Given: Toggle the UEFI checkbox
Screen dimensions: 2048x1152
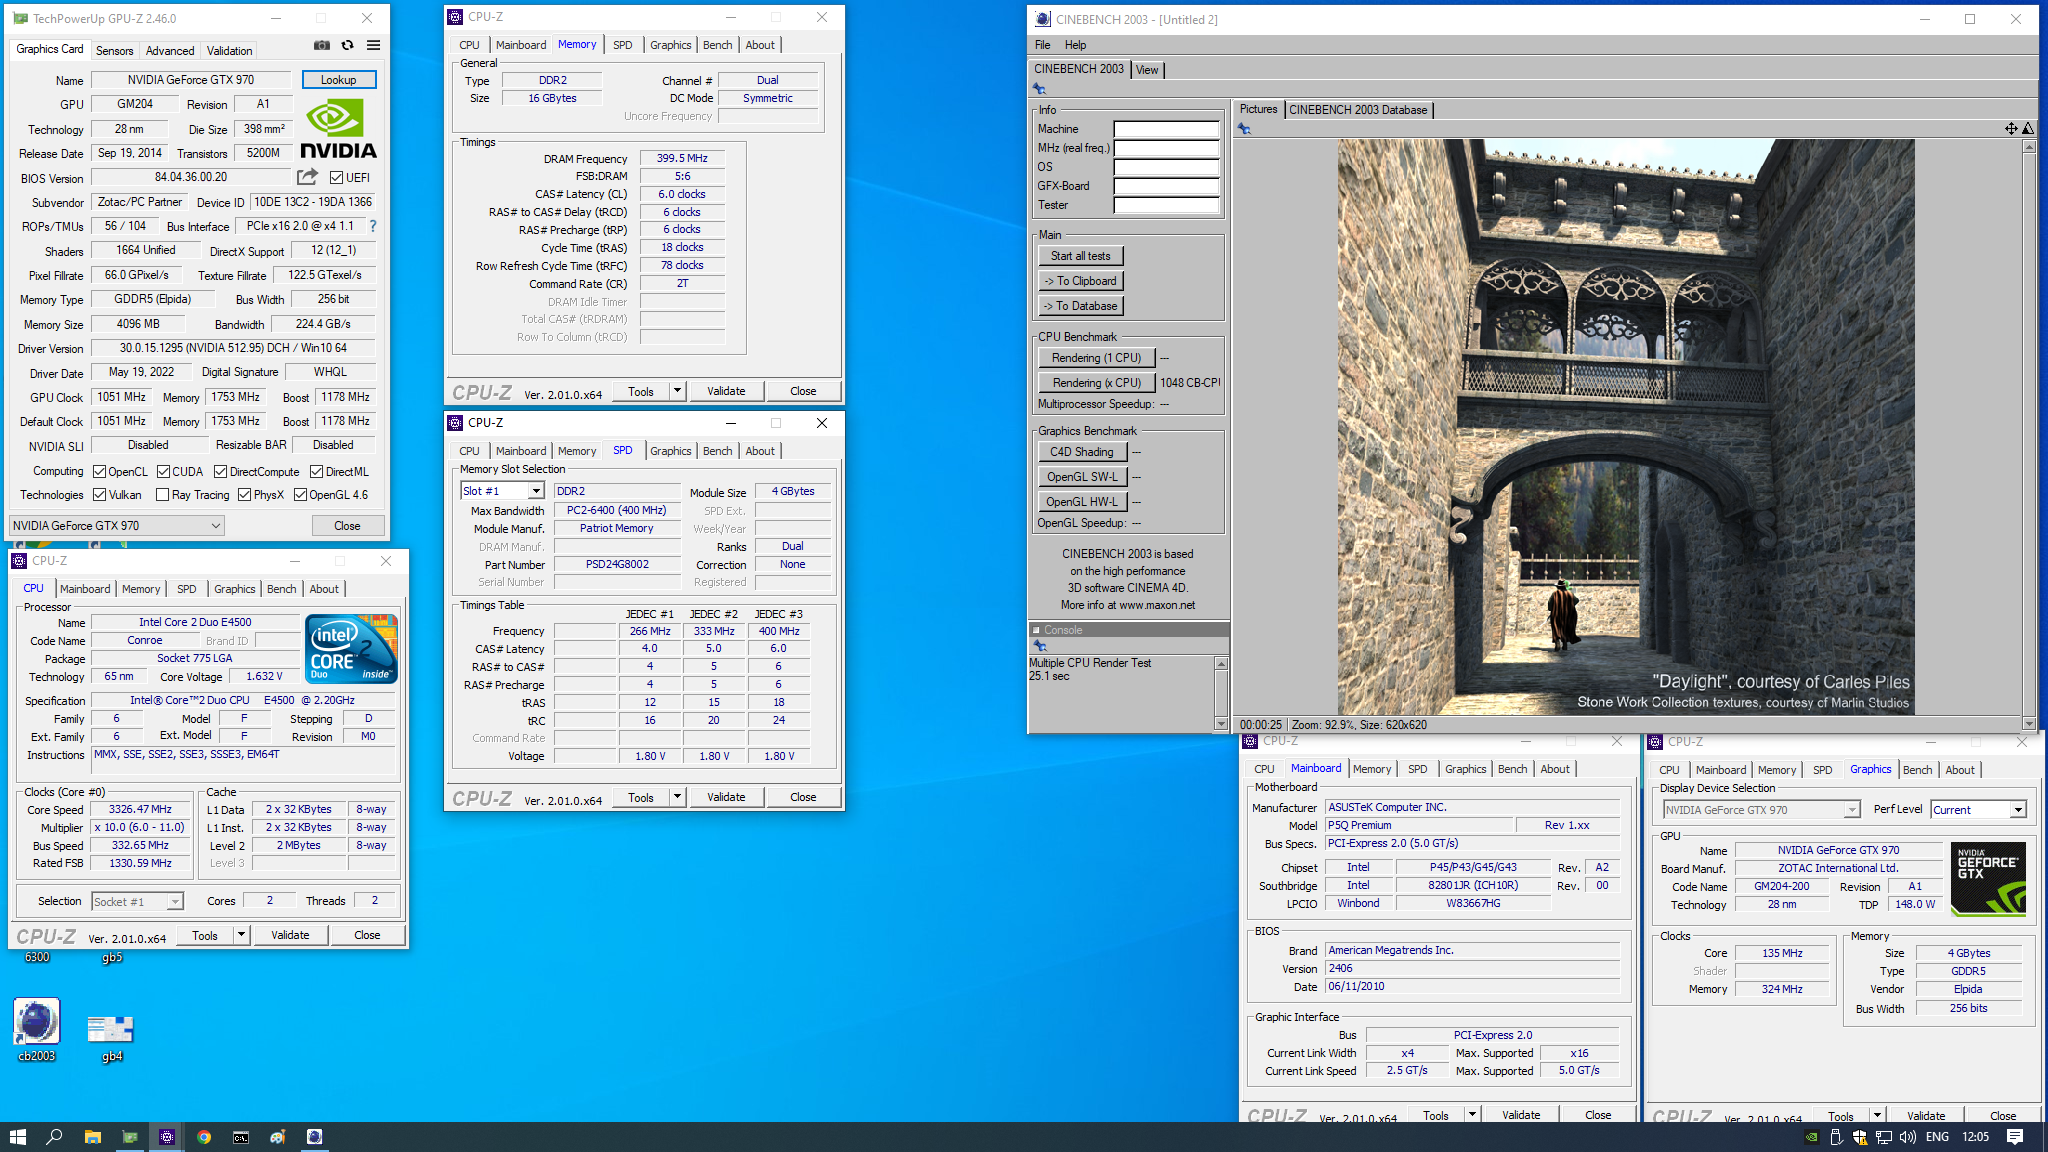Looking at the screenshot, I should coord(336,178).
